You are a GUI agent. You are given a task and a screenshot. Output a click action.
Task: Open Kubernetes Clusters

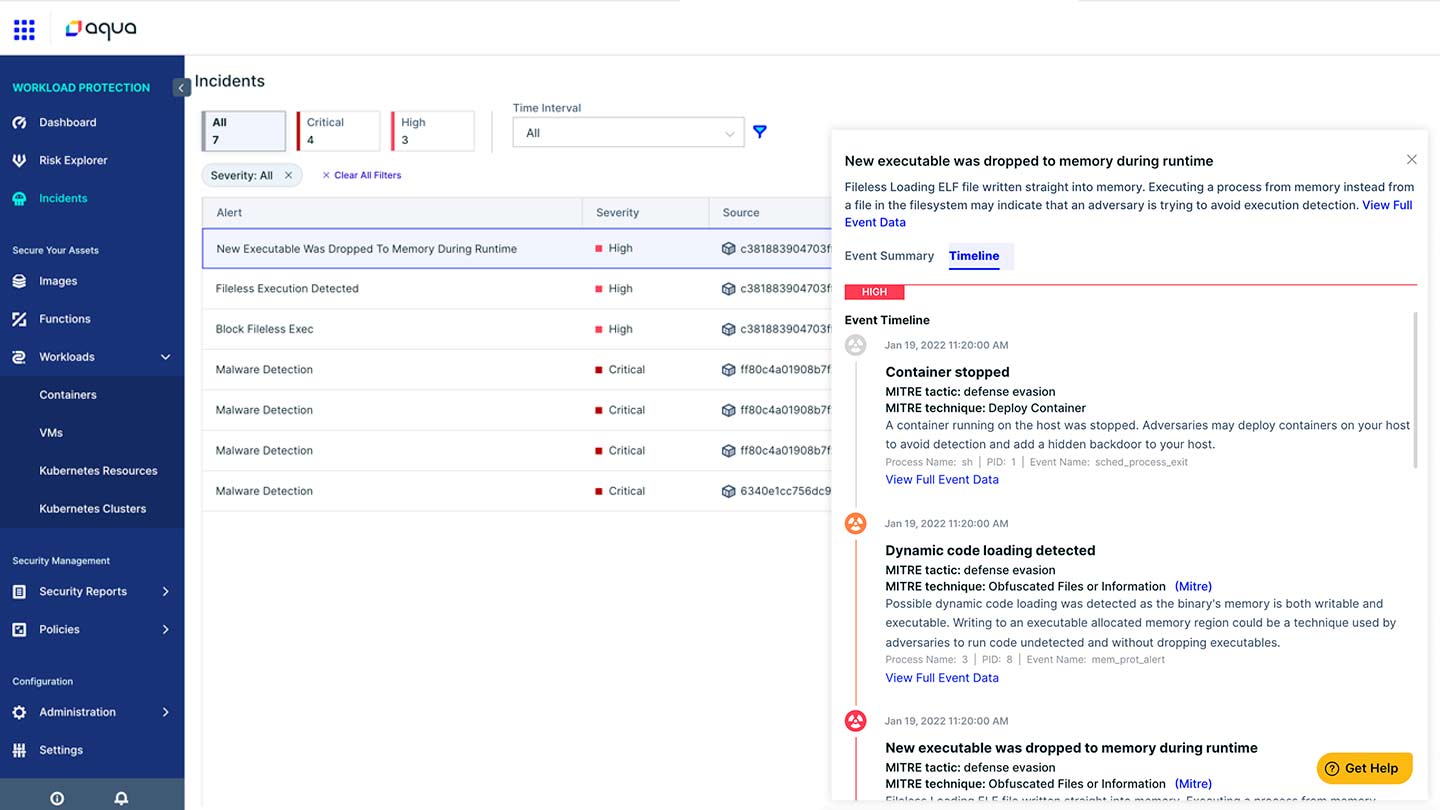92,509
